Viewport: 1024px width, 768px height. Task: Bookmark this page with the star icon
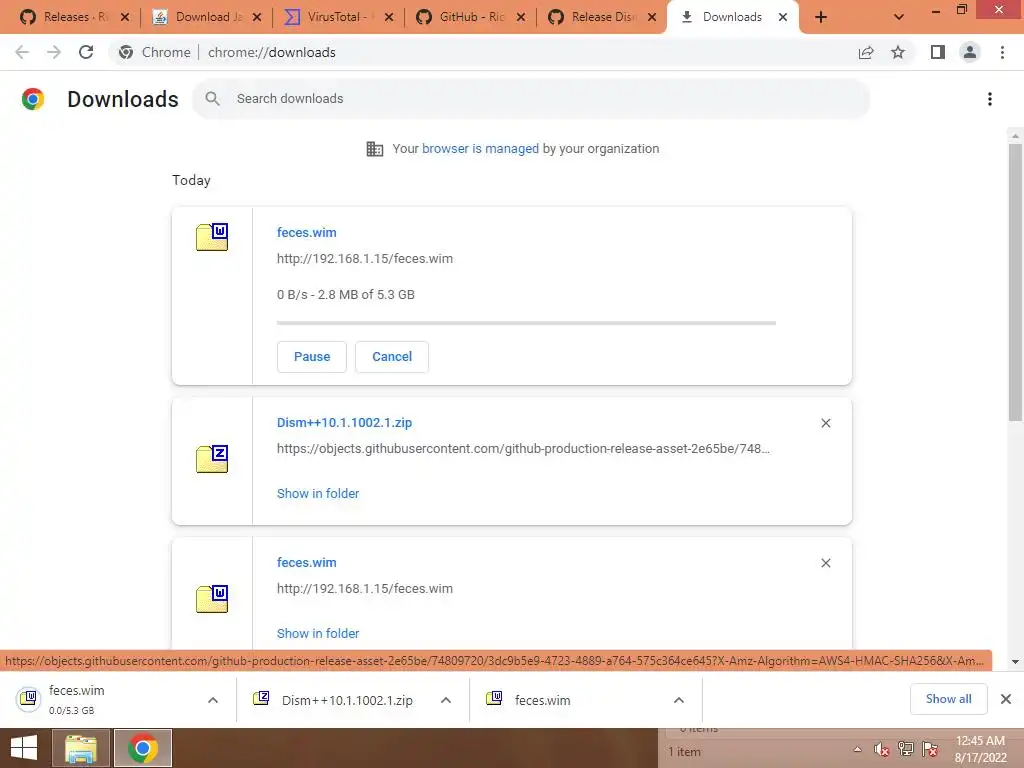click(898, 52)
